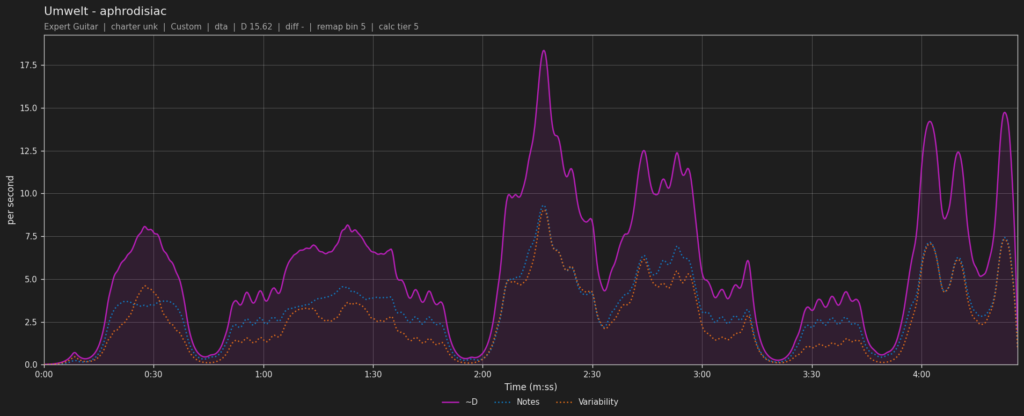The height and width of the screenshot is (416, 1024).
Task: Click the '3:30' time tick label
Action: click(812, 375)
